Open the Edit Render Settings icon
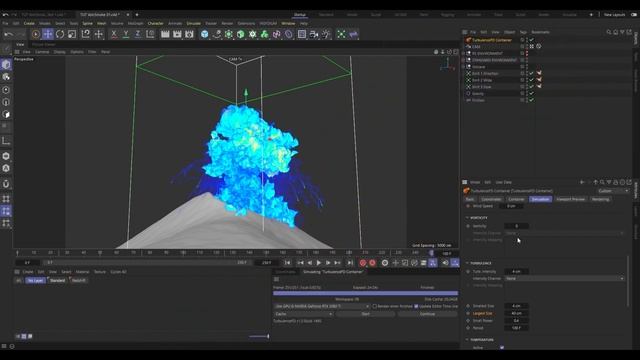This screenshot has width=640, height=360. coord(189,34)
